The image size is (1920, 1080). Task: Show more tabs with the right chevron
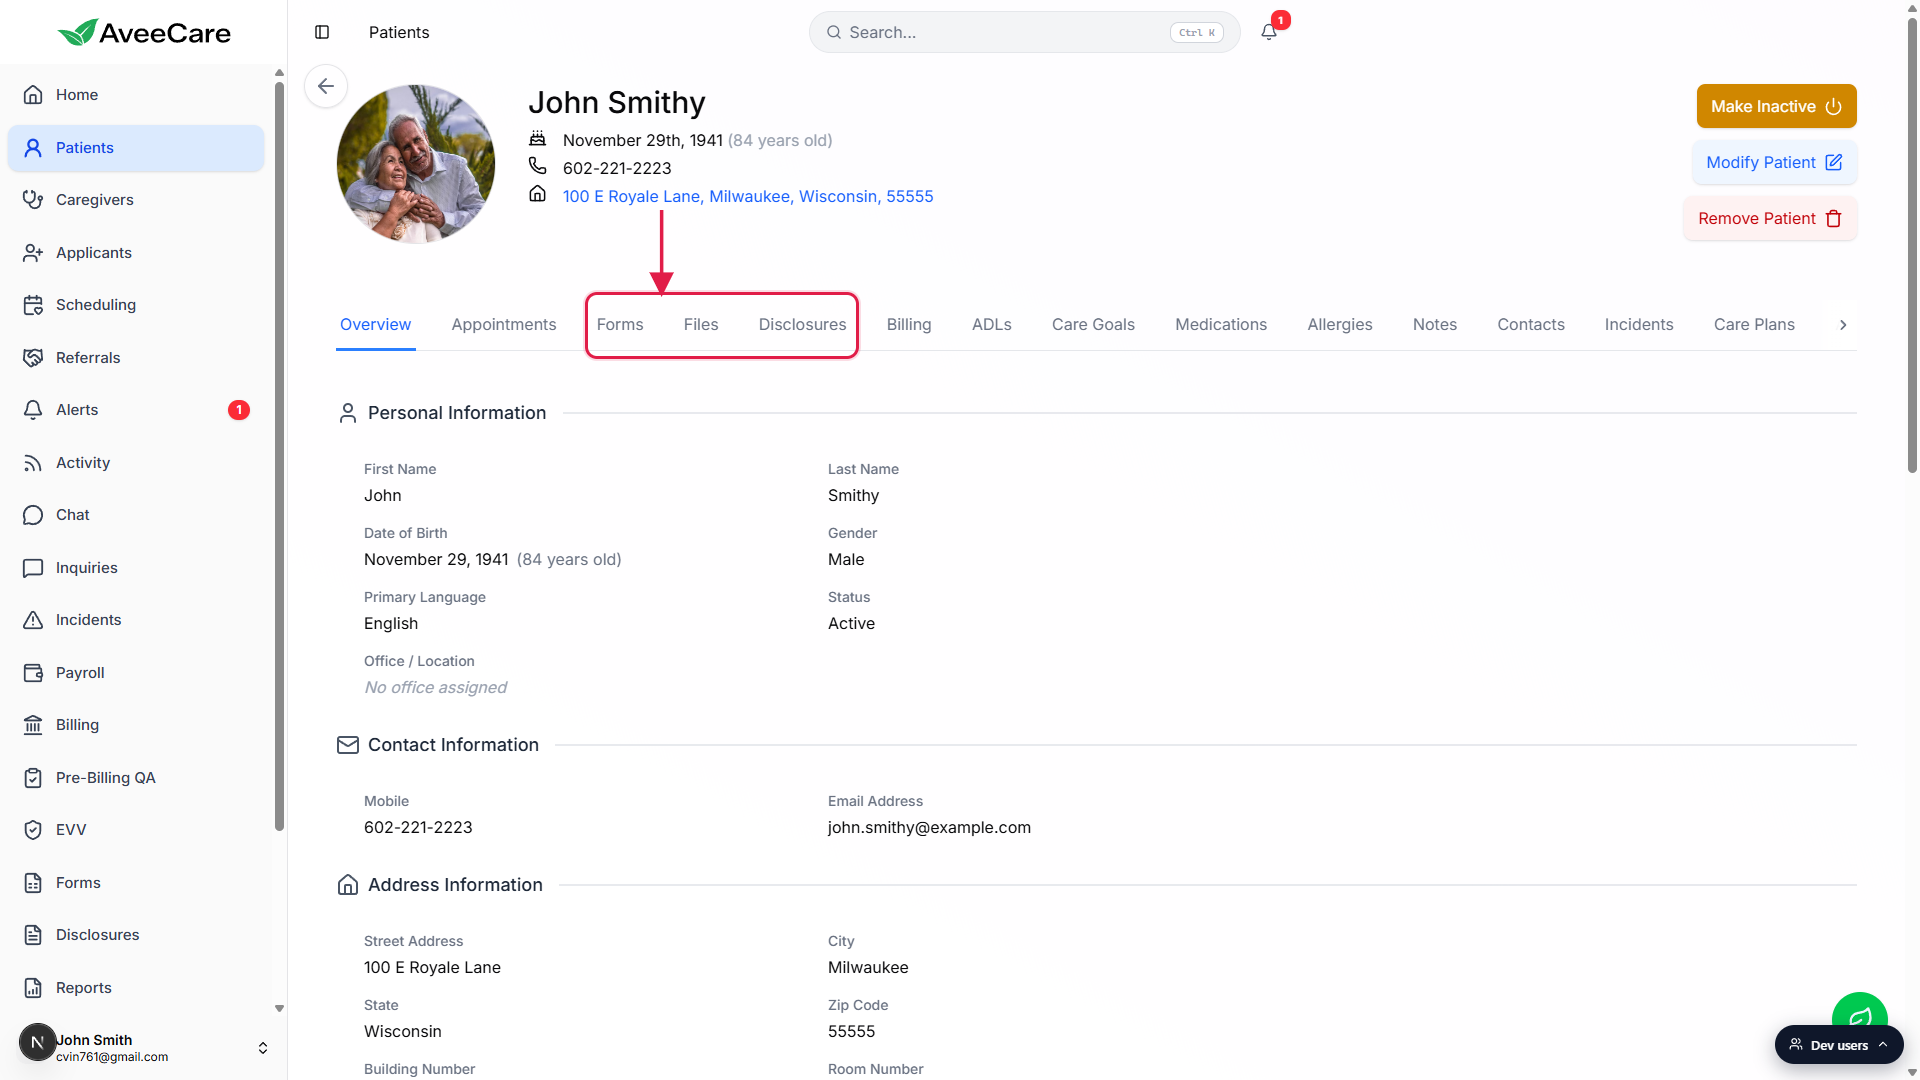[x=1843, y=325]
